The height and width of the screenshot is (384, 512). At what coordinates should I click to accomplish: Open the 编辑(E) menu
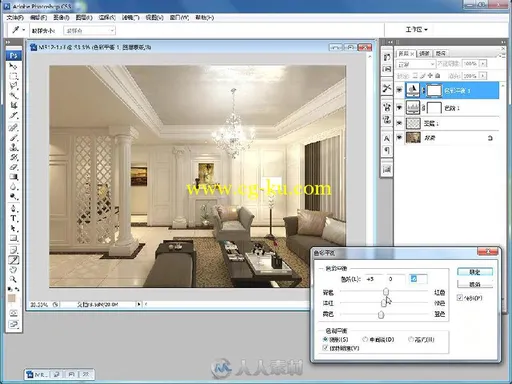[38, 17]
